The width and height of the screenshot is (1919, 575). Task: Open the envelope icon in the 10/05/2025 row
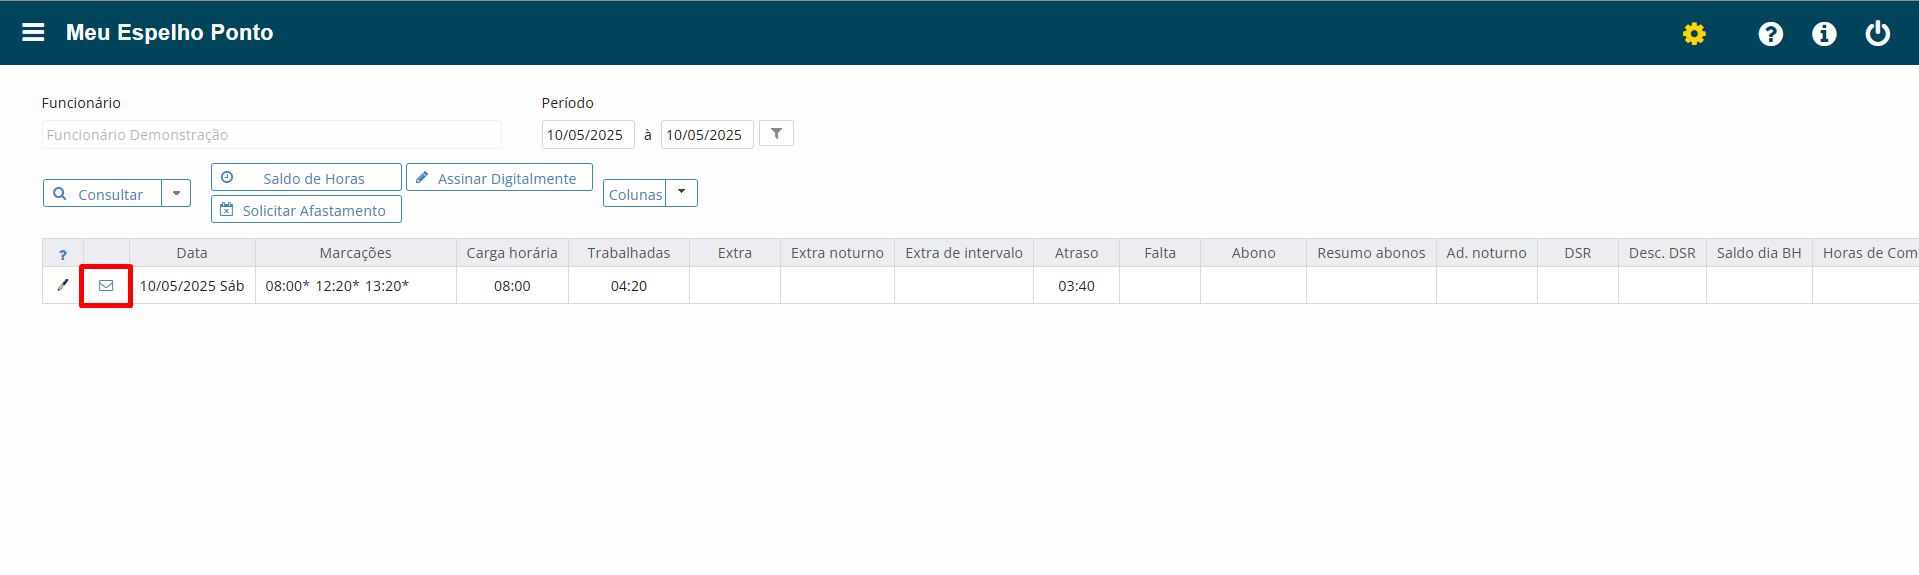pyautogui.click(x=106, y=285)
